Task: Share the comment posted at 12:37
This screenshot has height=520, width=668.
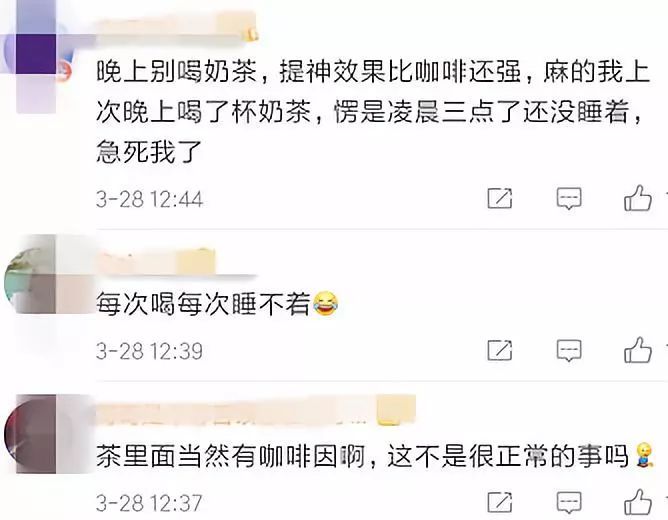Action: click(x=500, y=502)
